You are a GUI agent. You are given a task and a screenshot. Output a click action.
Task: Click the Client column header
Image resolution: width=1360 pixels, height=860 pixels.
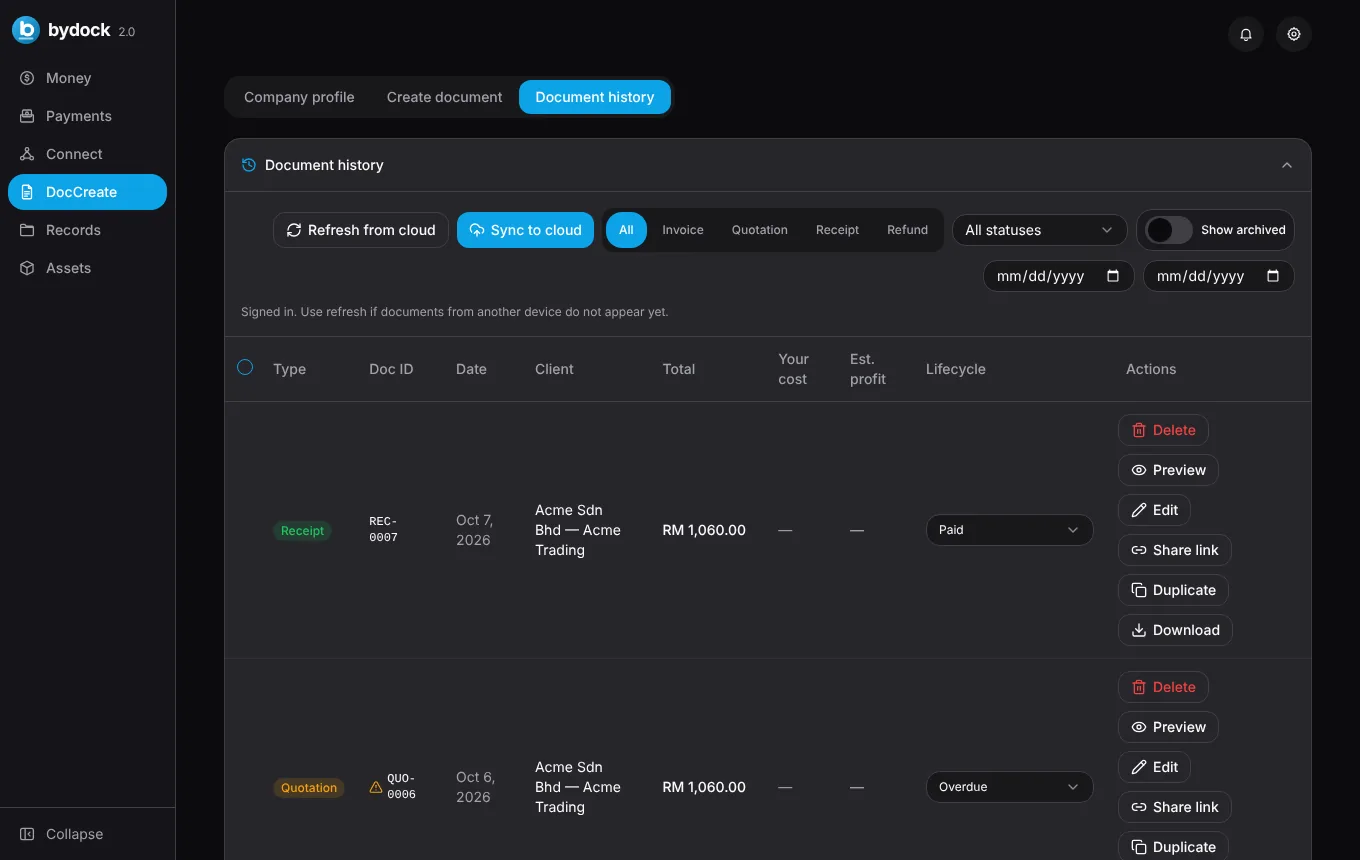(554, 369)
